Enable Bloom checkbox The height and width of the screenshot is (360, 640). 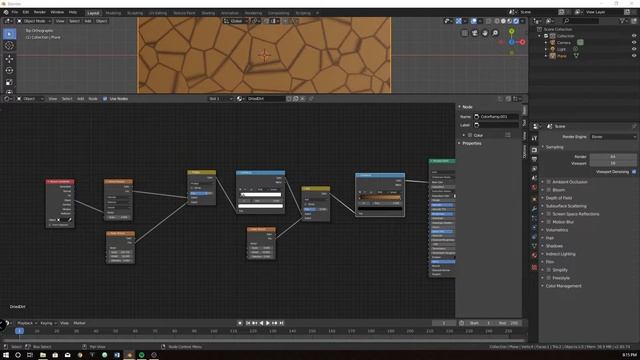click(549, 190)
